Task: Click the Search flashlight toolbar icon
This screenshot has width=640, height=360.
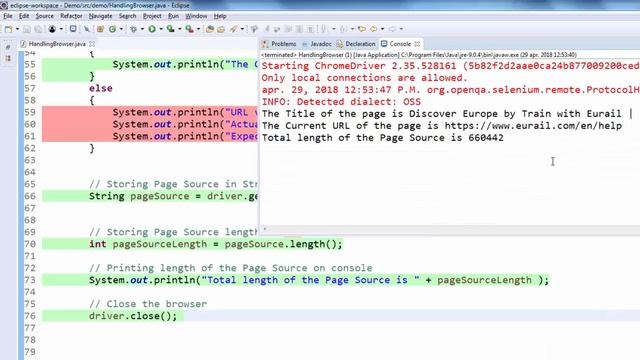Action: (x=233, y=29)
